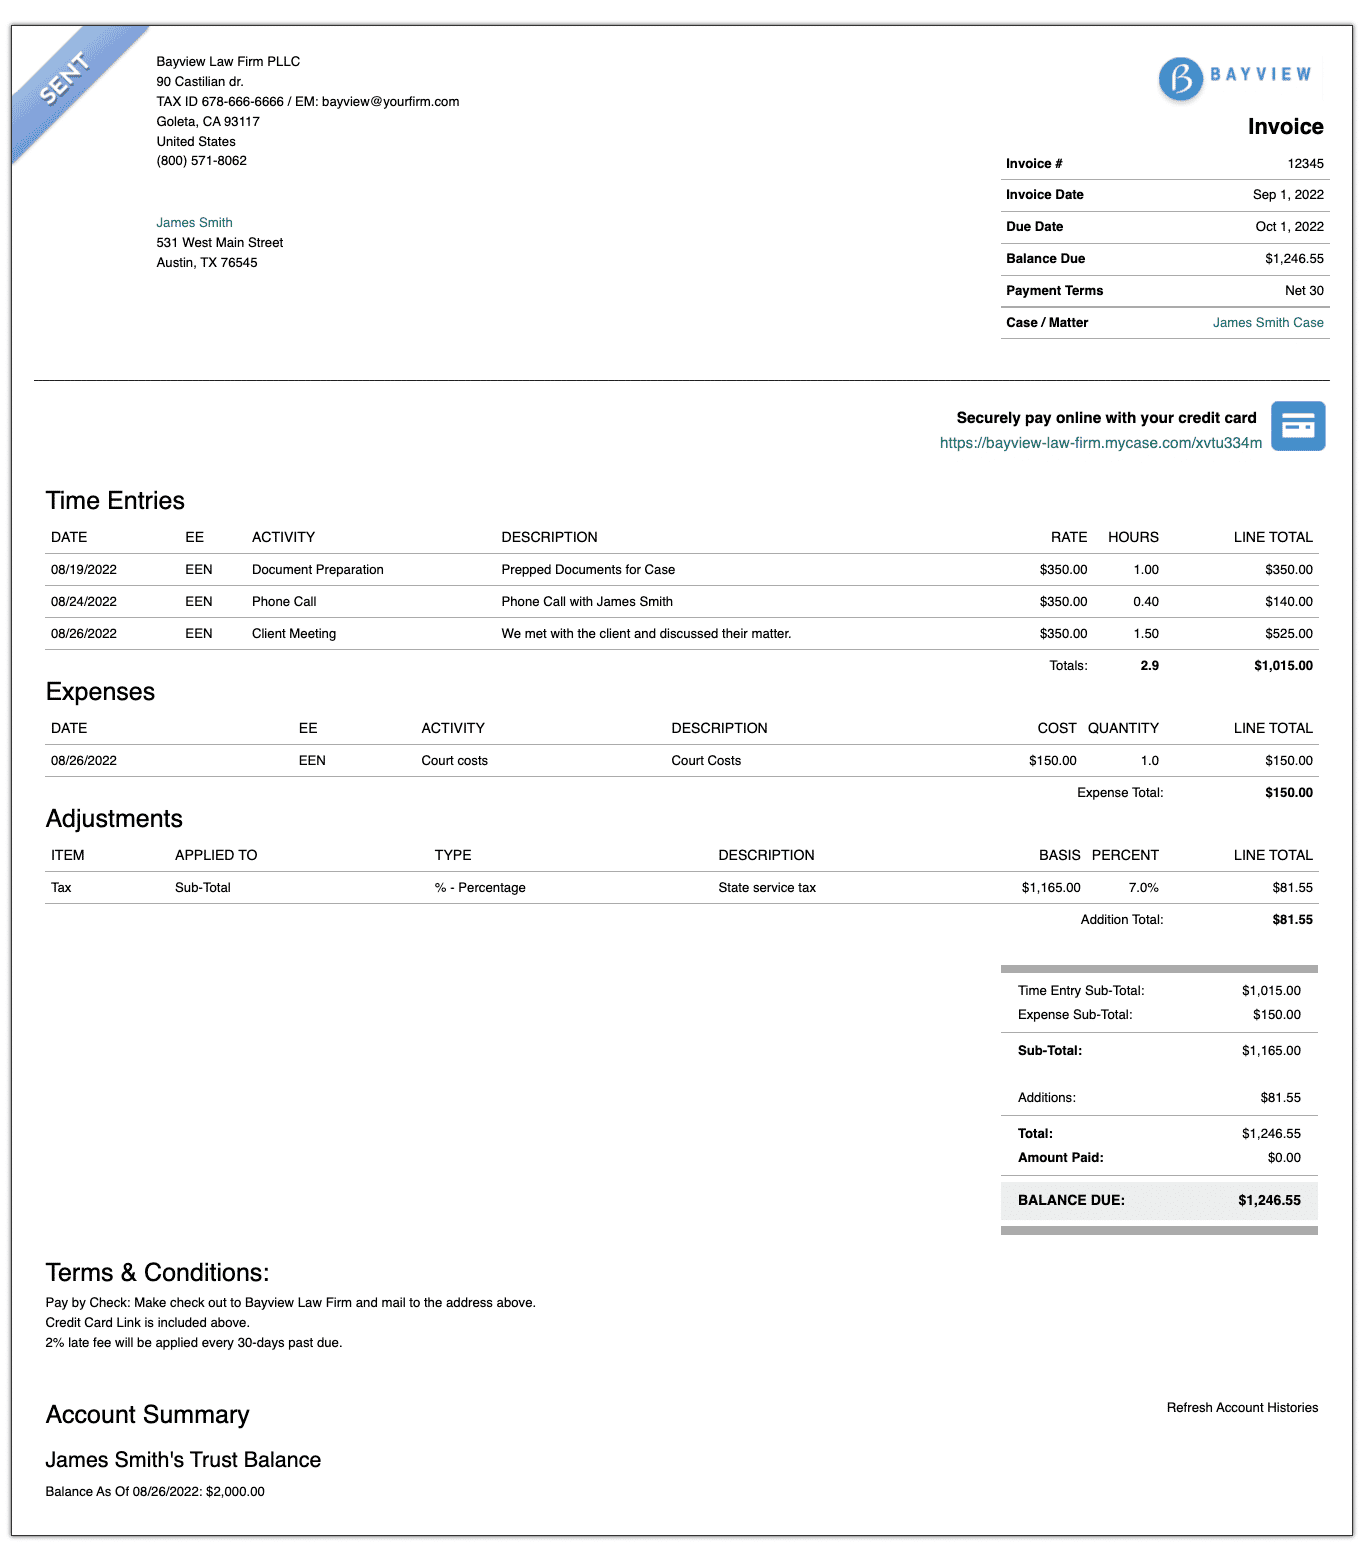Open the James Smith Case matter link
Viewport: 1363px width, 1543px height.
[1267, 323]
